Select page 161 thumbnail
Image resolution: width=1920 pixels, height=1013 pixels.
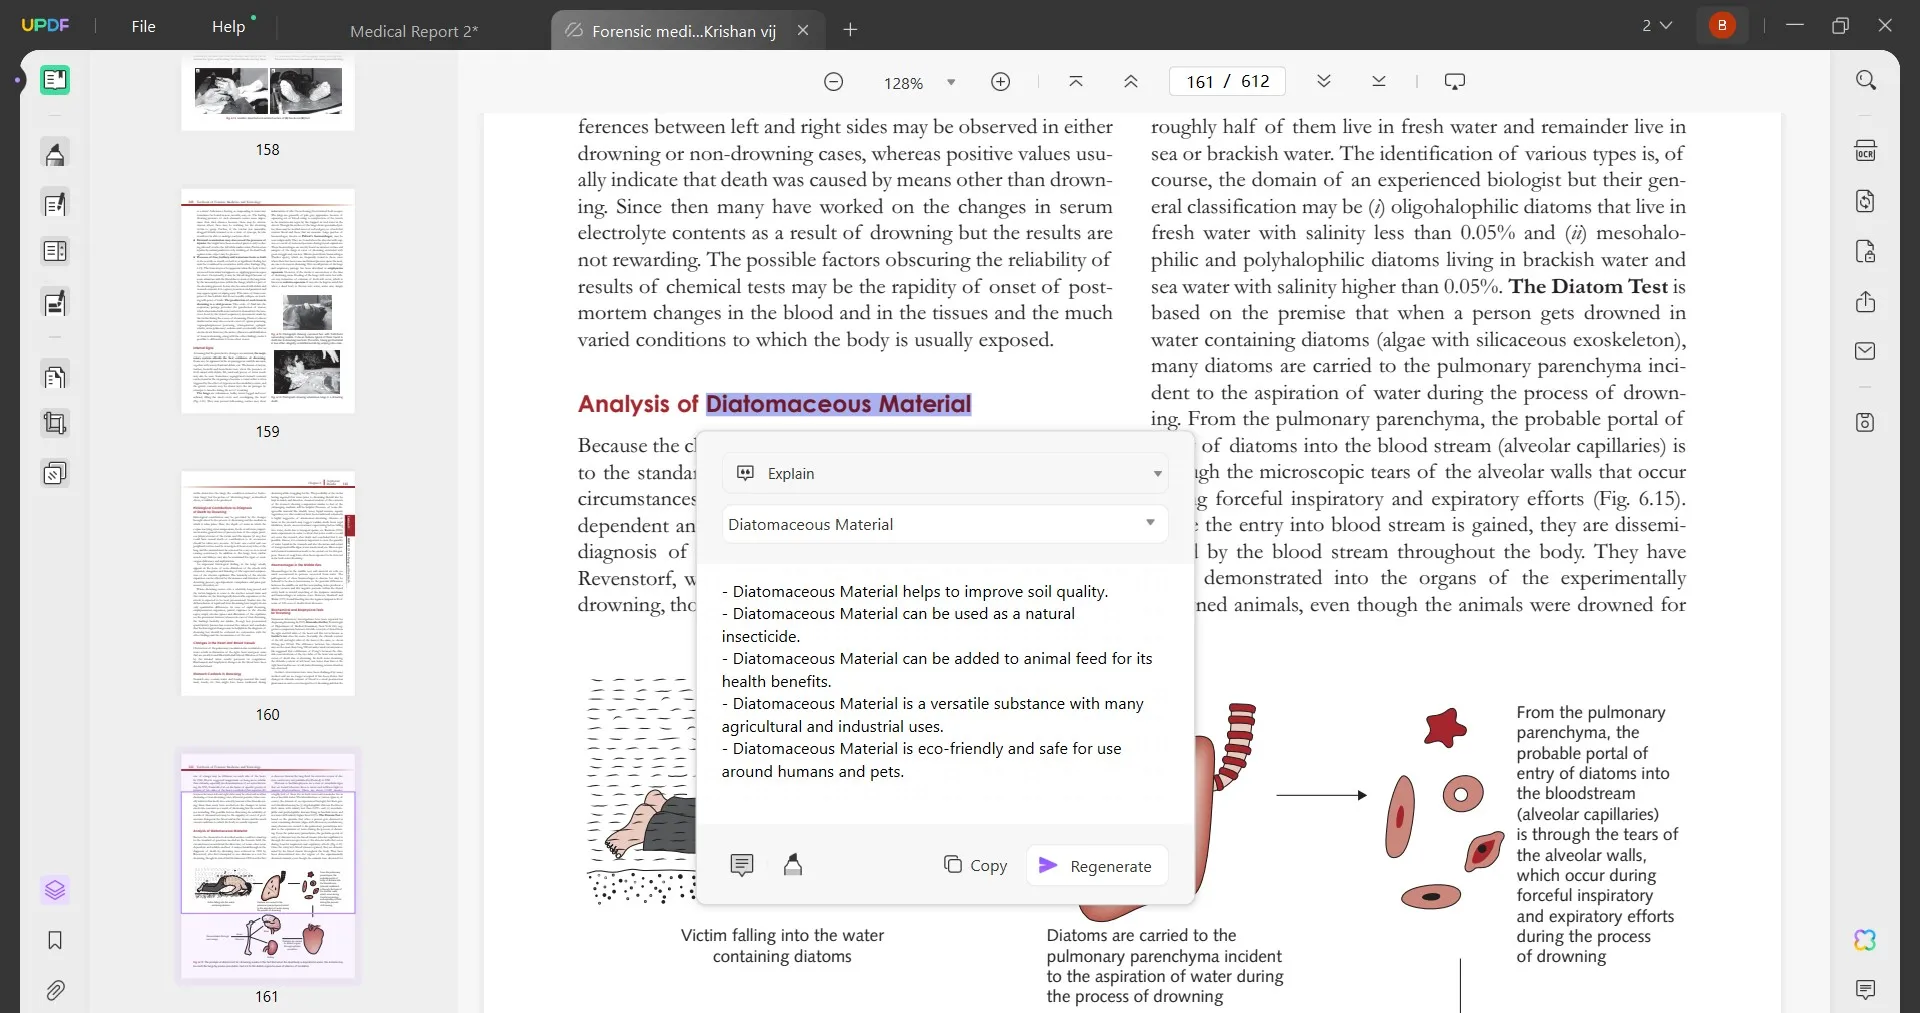[268, 866]
